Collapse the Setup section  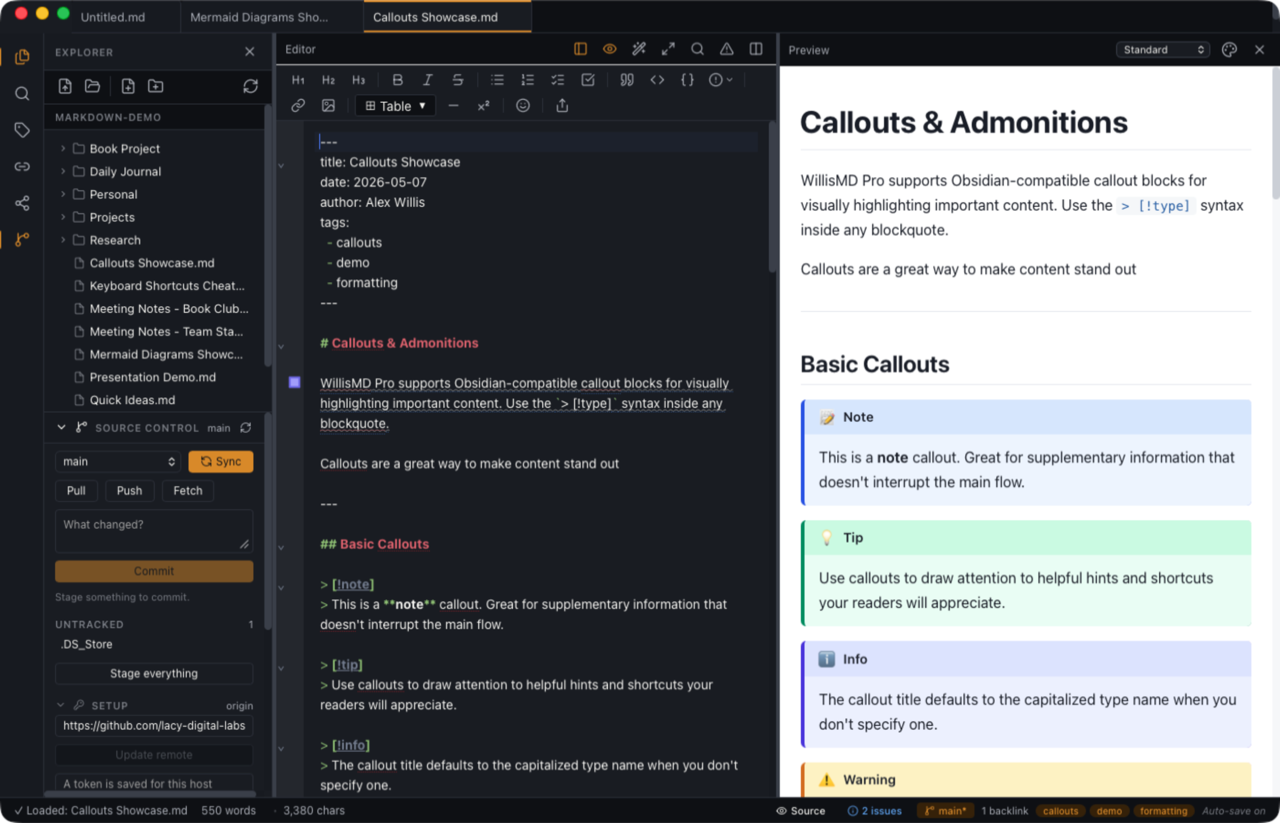(61, 705)
